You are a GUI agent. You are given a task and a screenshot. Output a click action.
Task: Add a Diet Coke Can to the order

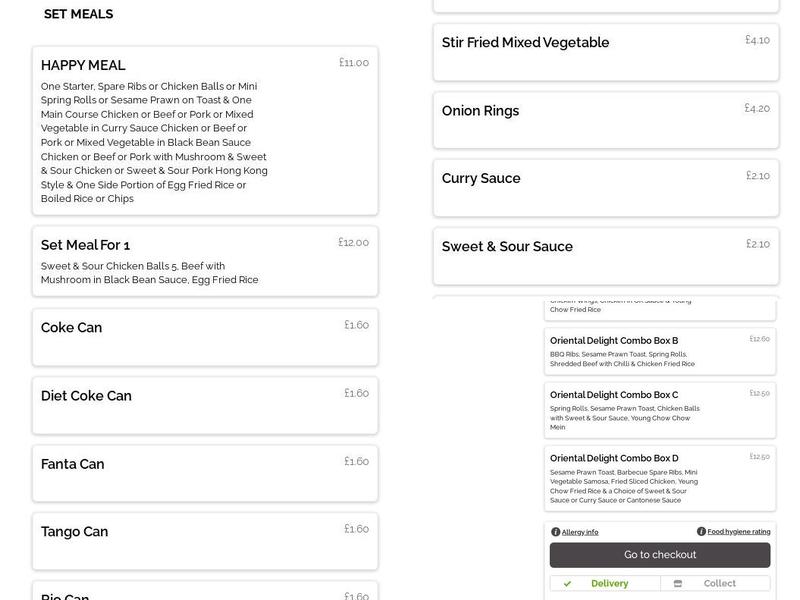point(205,405)
